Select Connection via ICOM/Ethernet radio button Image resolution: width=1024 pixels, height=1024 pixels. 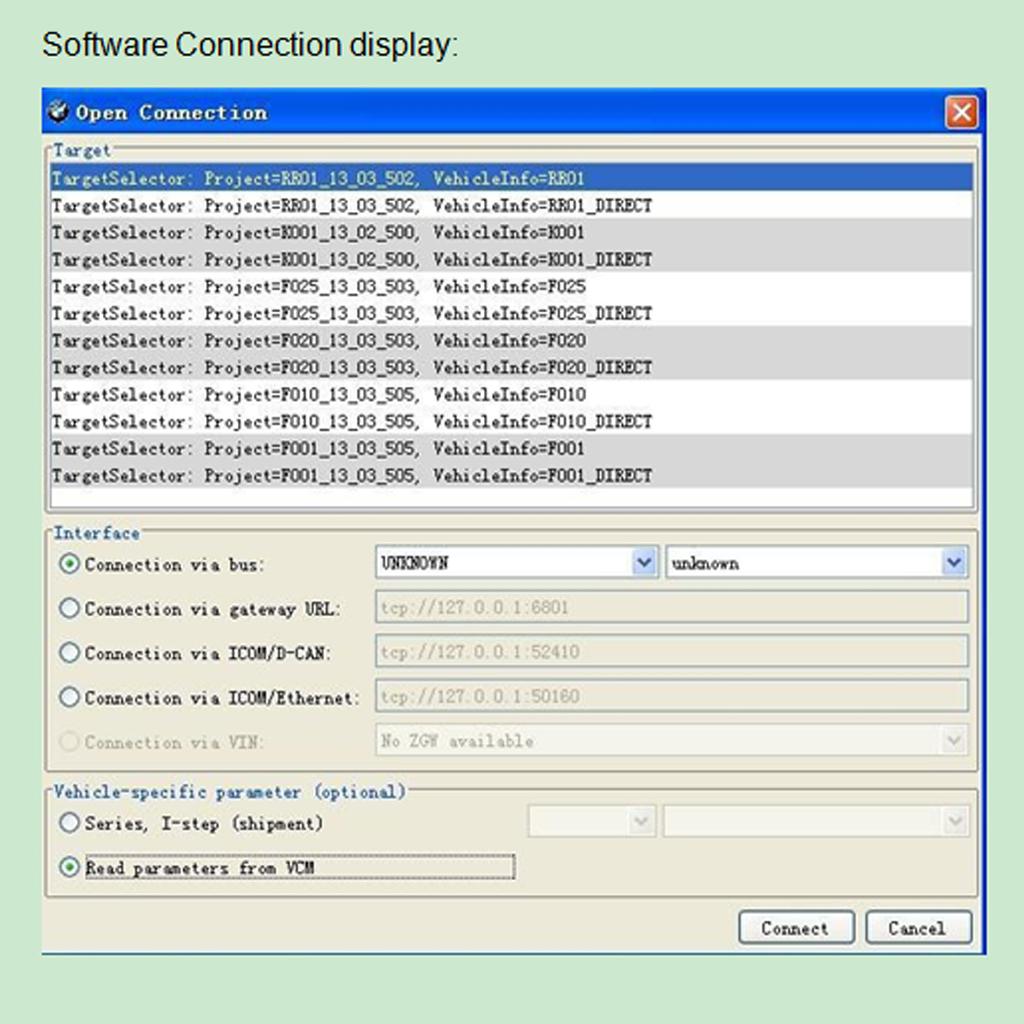[70, 697]
